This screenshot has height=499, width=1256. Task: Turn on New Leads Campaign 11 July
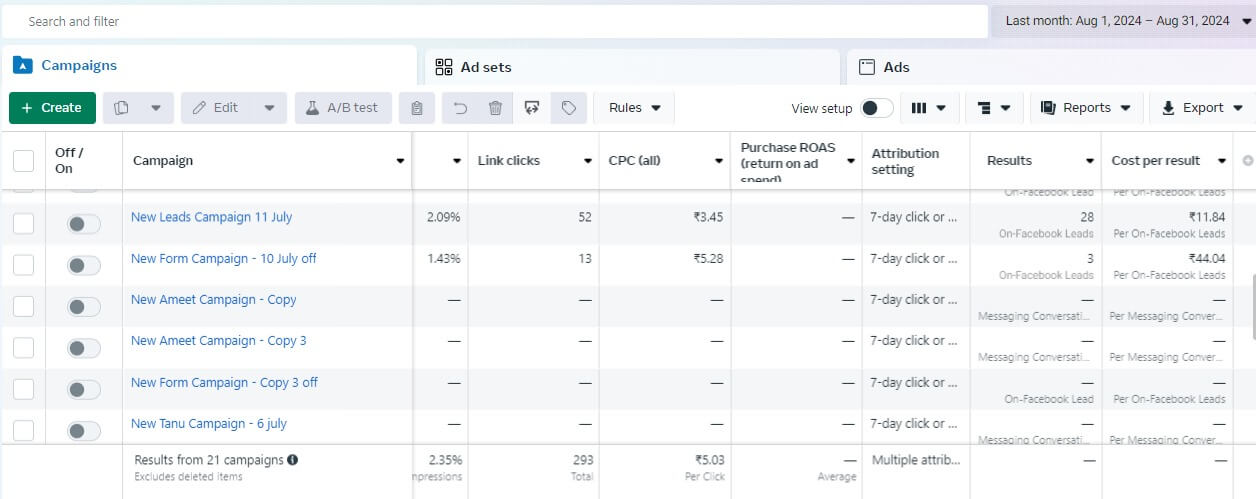(x=84, y=224)
